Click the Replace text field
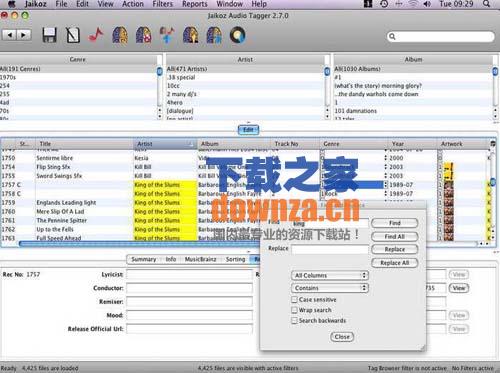The image size is (500, 373). 330,249
